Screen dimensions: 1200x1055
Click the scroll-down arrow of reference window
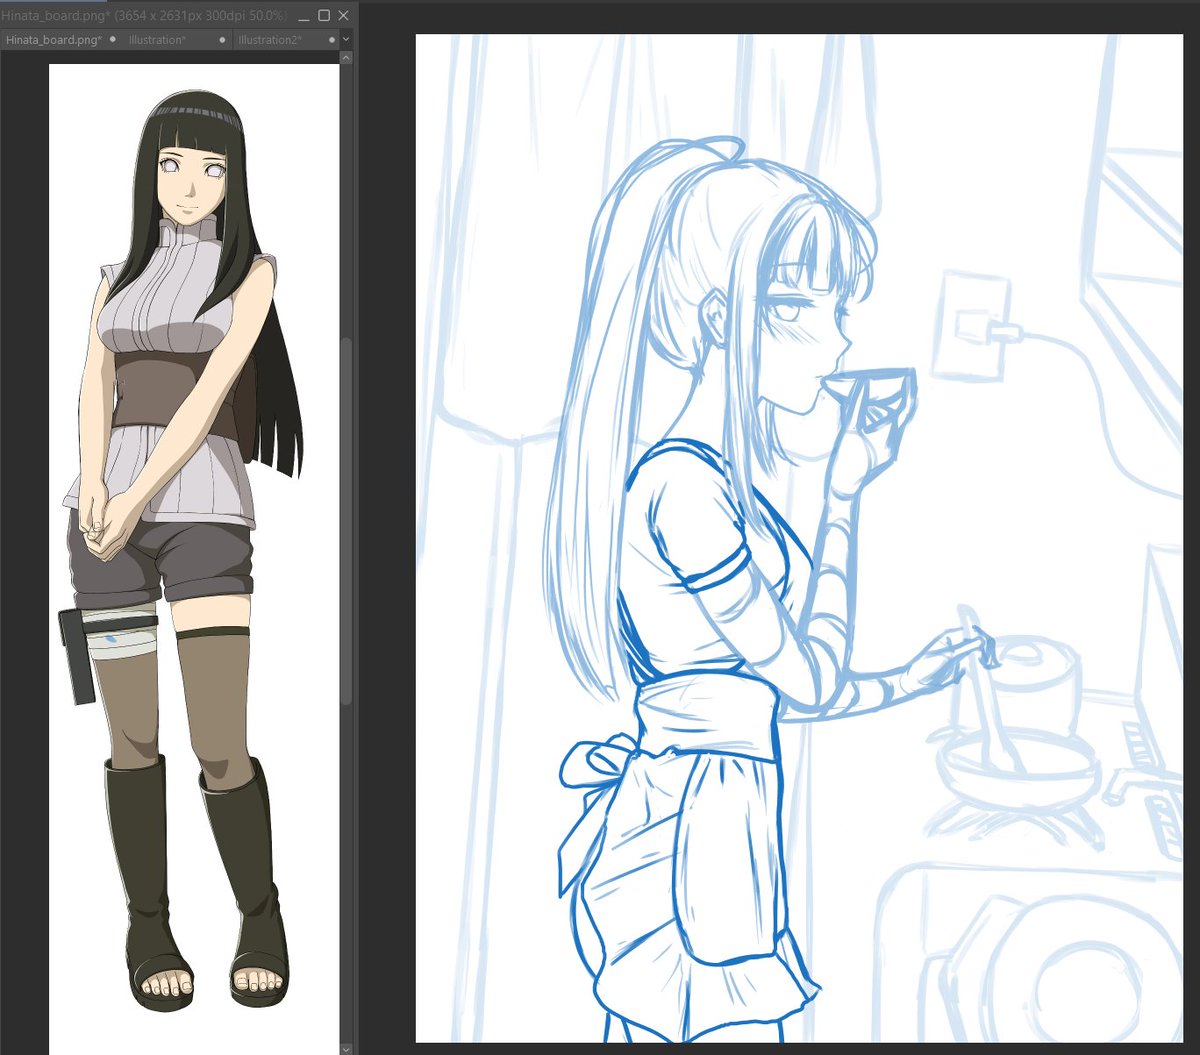346,1048
